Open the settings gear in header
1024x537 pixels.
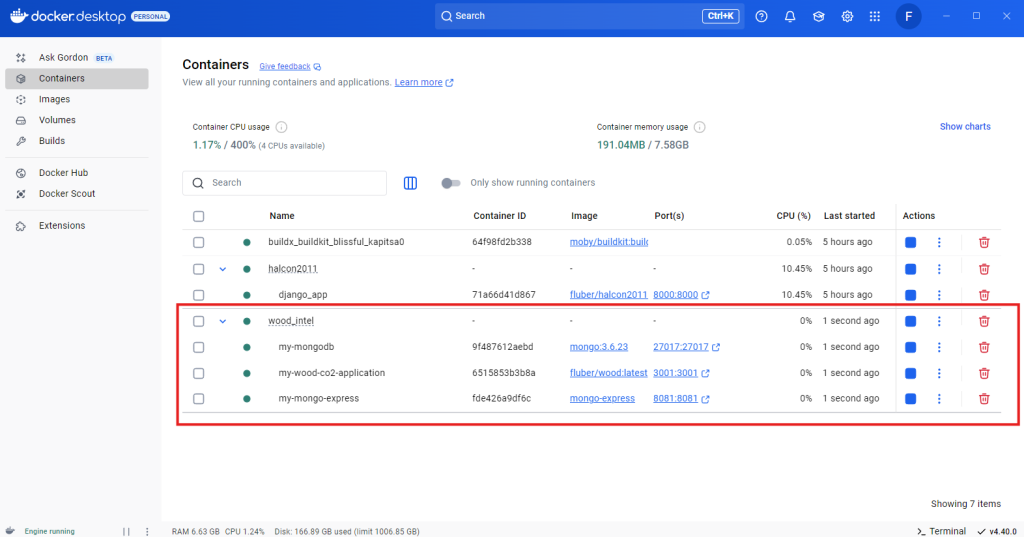point(847,16)
